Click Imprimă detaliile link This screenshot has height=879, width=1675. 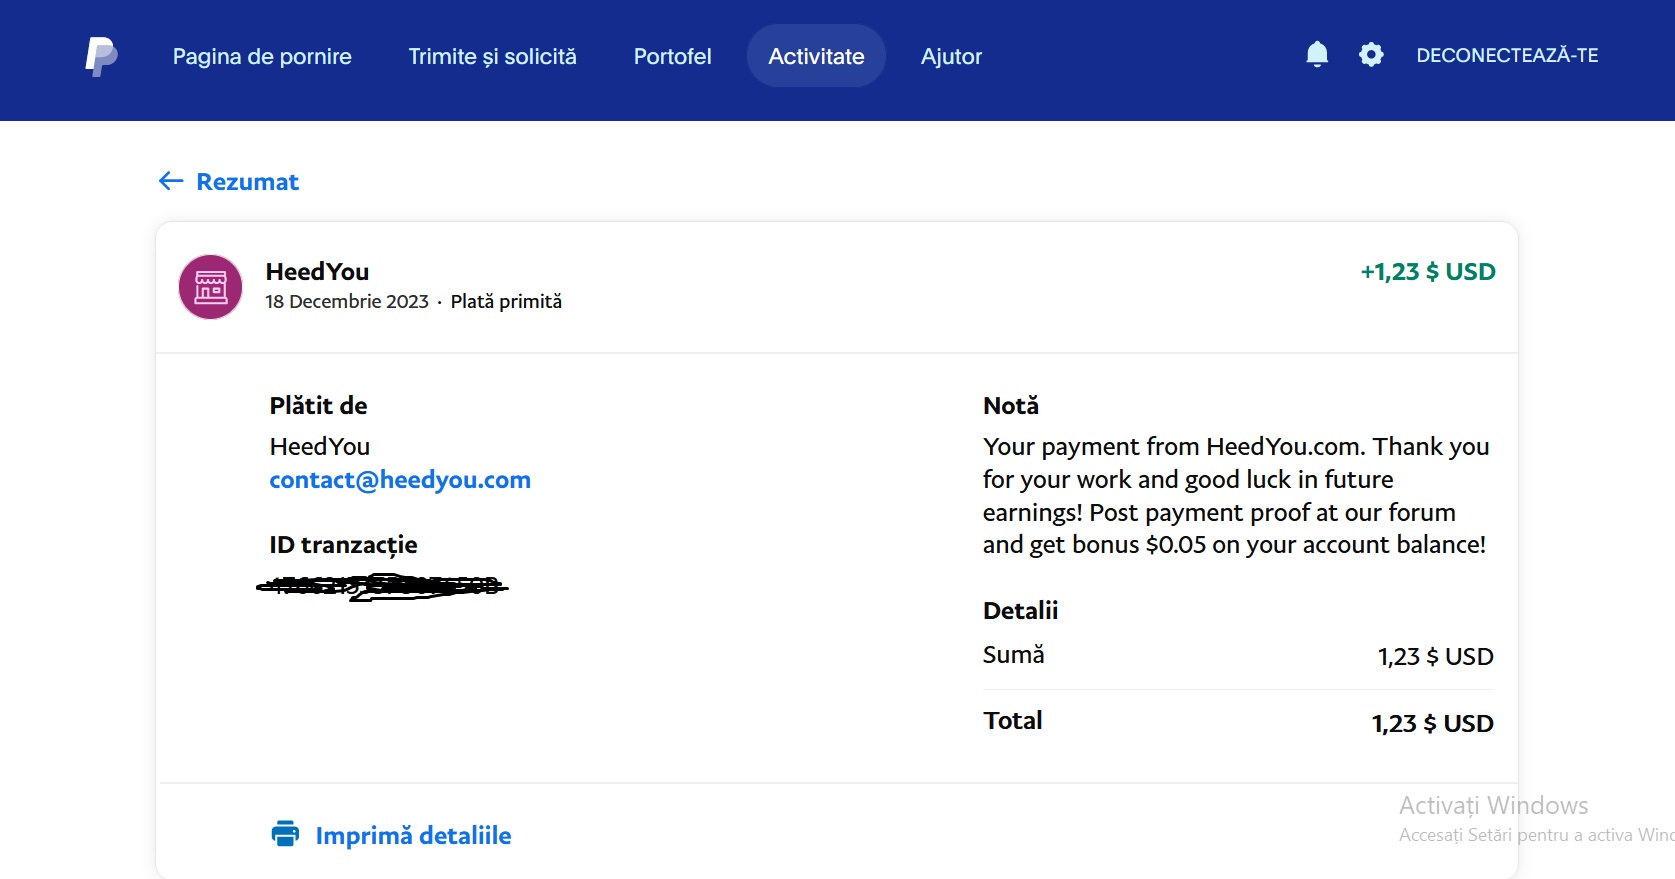tap(413, 835)
